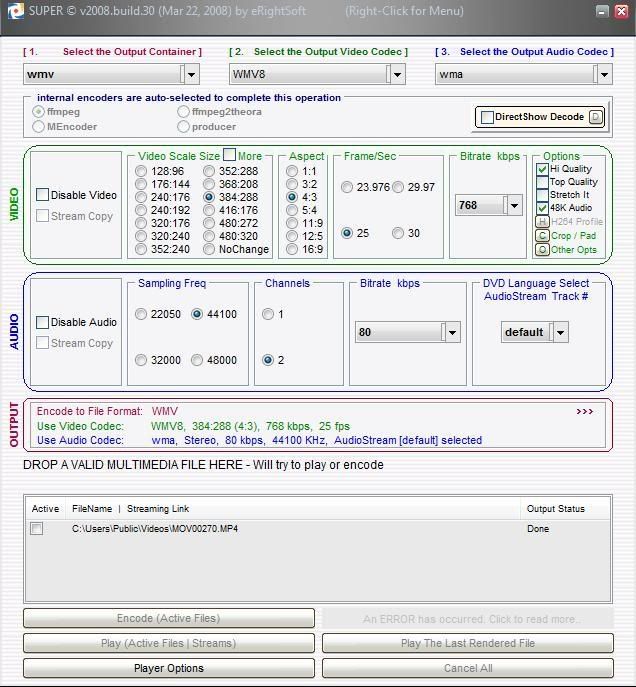Choose 30 frames per second

(398, 233)
